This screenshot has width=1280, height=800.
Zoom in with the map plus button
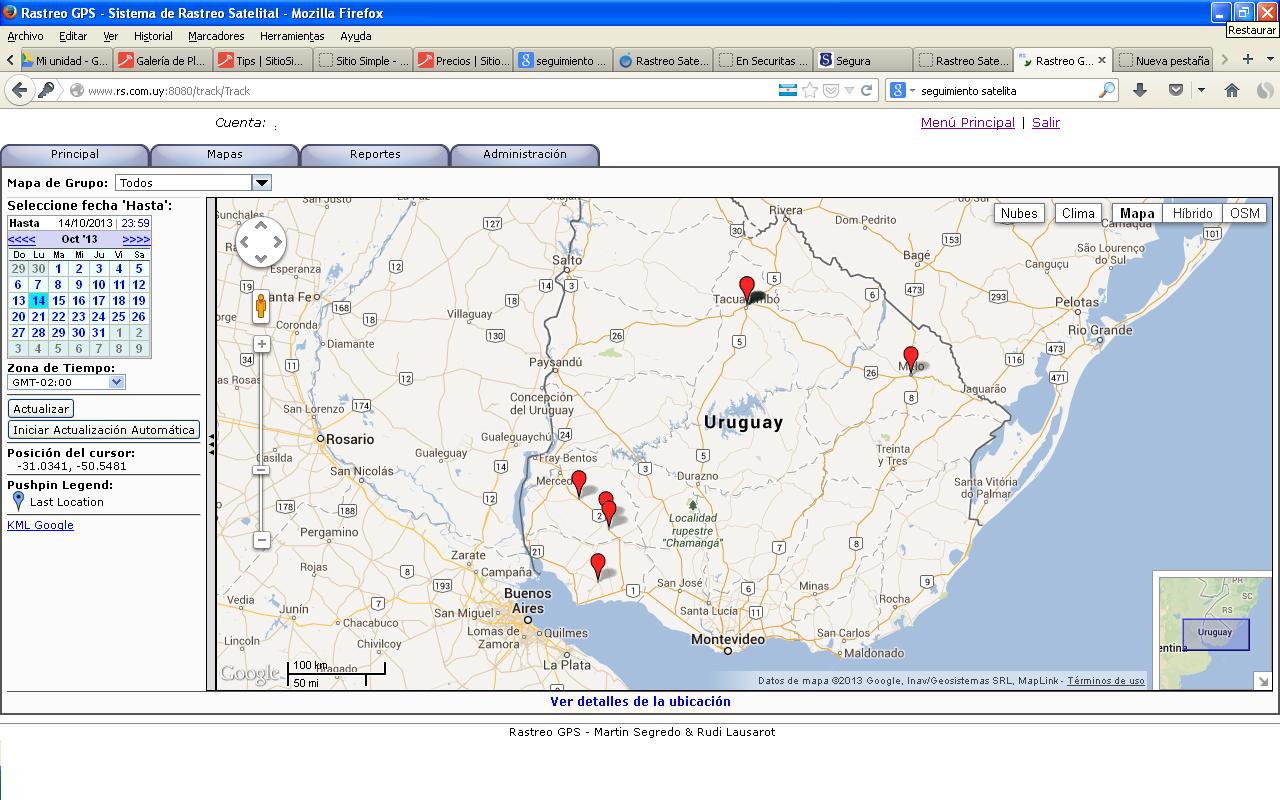tap(261, 344)
